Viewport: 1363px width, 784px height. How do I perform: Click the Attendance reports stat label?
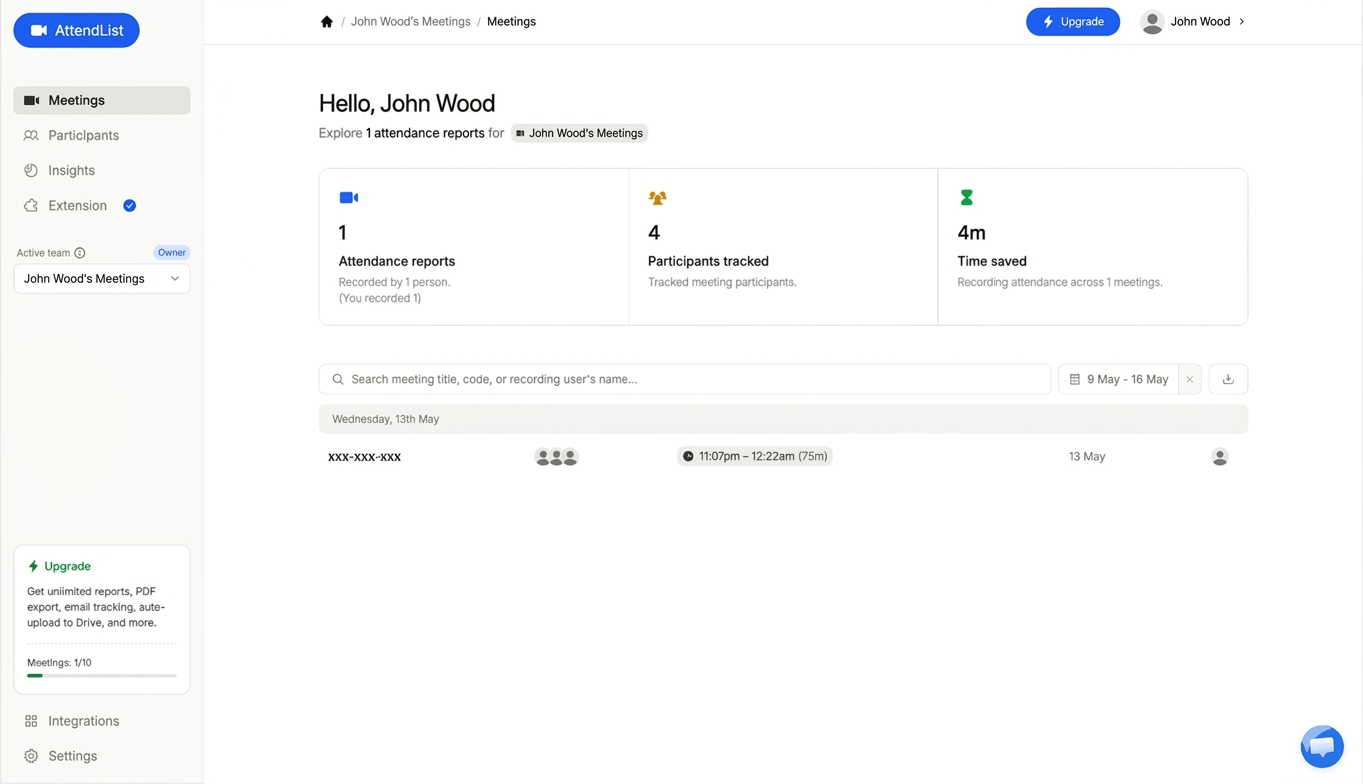397,261
